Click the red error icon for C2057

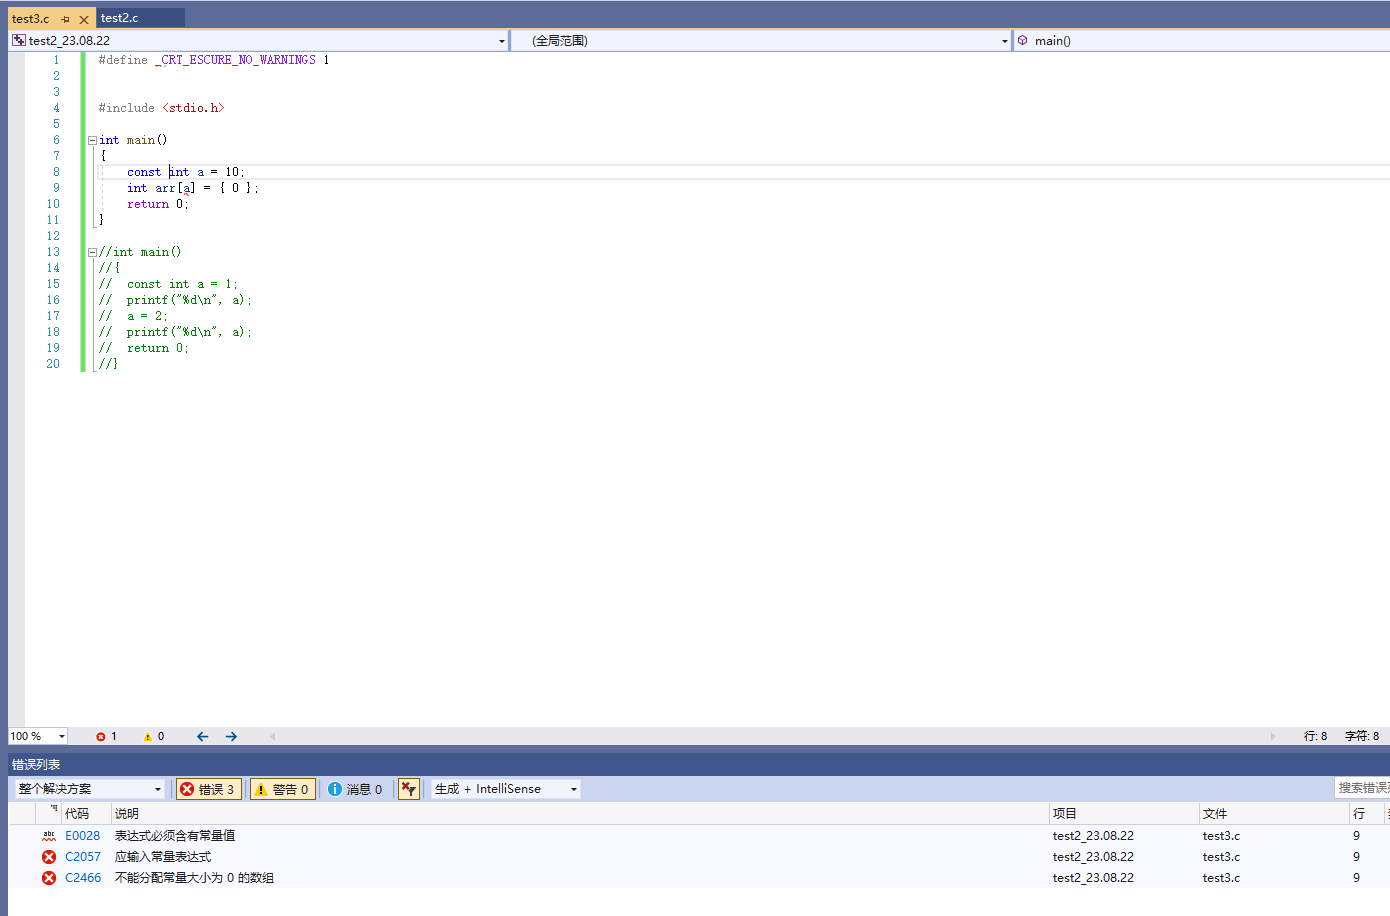point(49,857)
